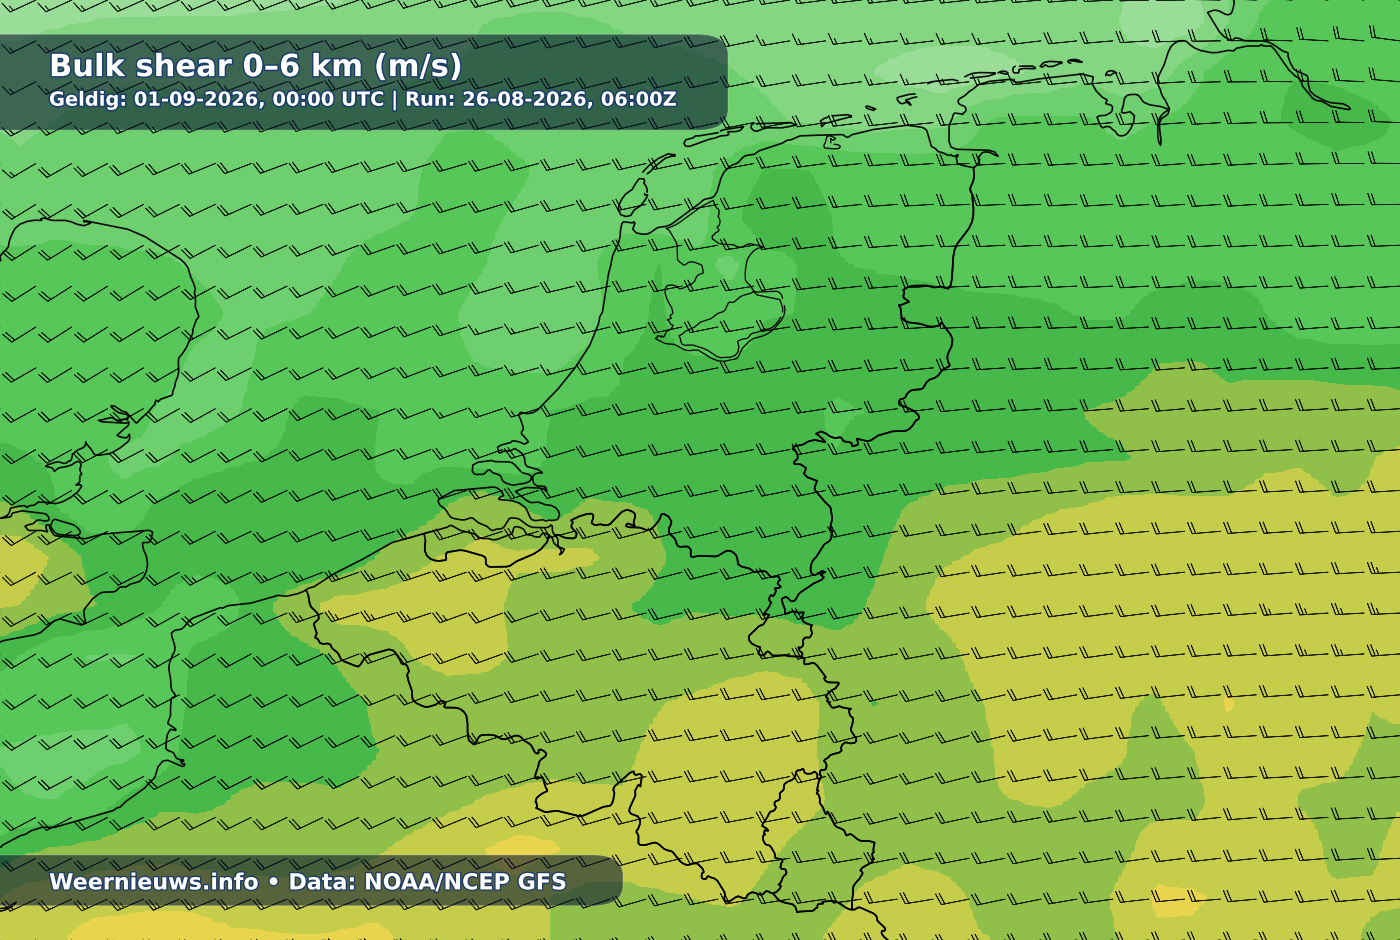The image size is (1400, 940).
Task: Click the 'Geldig: 01-09-2026, 00:00 UTC' text
Action: coord(216,99)
